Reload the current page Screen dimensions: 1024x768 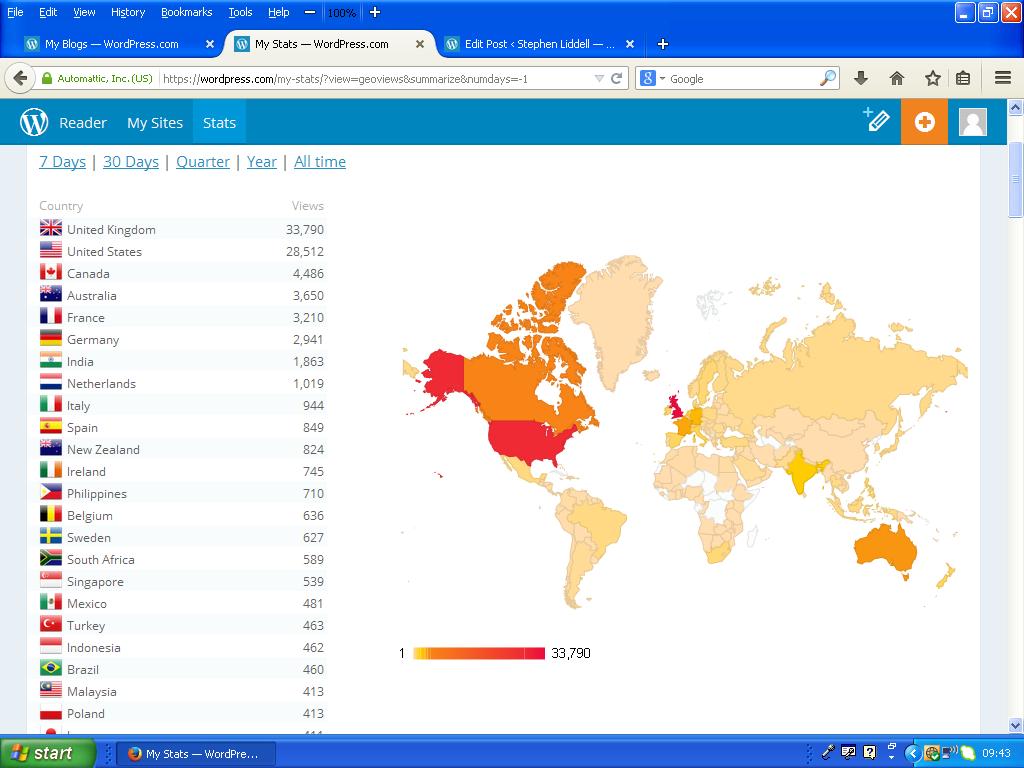(x=617, y=78)
